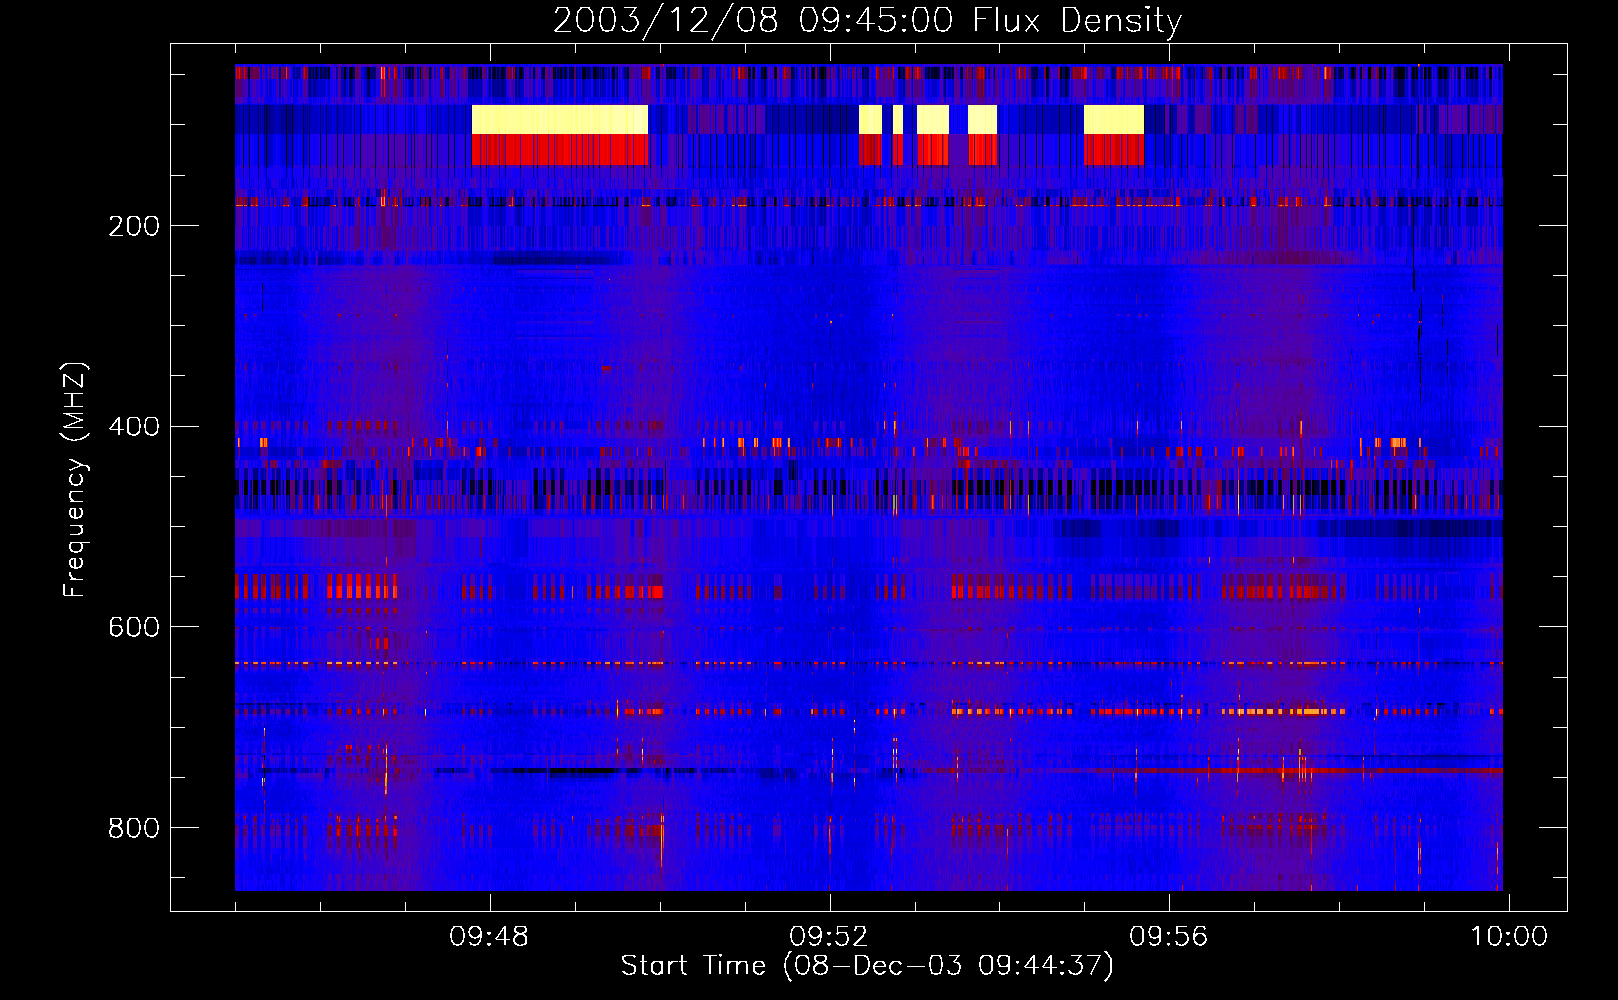The height and width of the screenshot is (1000, 1618).
Task: Click the 400 frequency tick label
Action: 134,427
